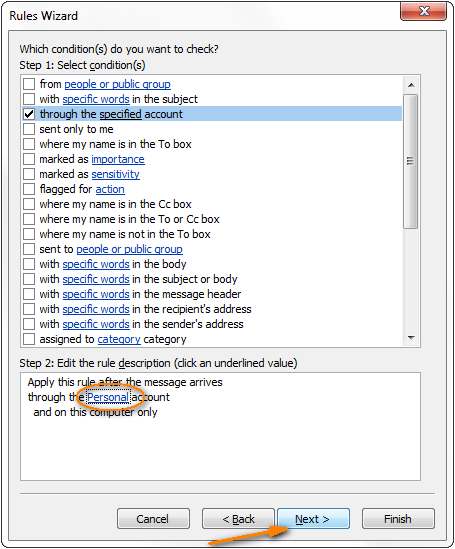Click 'specific words' in the sender's address row
Image resolution: width=455 pixels, height=549 pixels.
point(96,324)
